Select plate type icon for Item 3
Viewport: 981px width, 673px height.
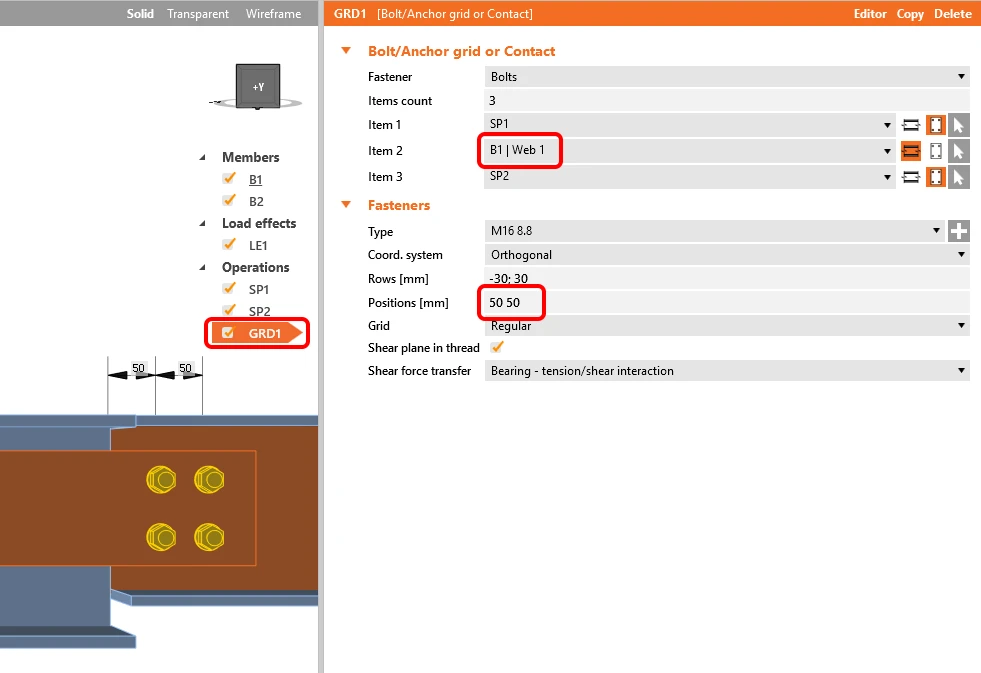[x=935, y=177]
